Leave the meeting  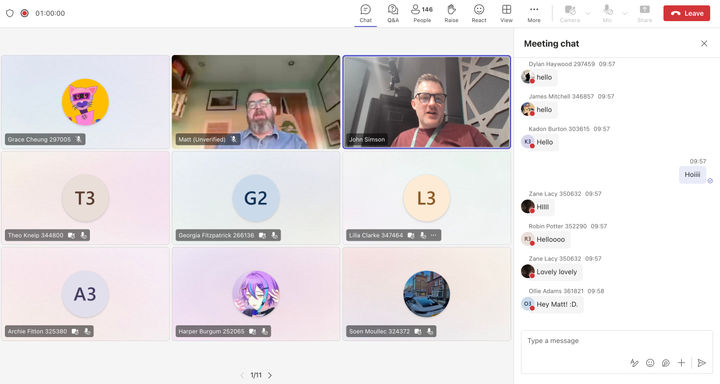686,13
